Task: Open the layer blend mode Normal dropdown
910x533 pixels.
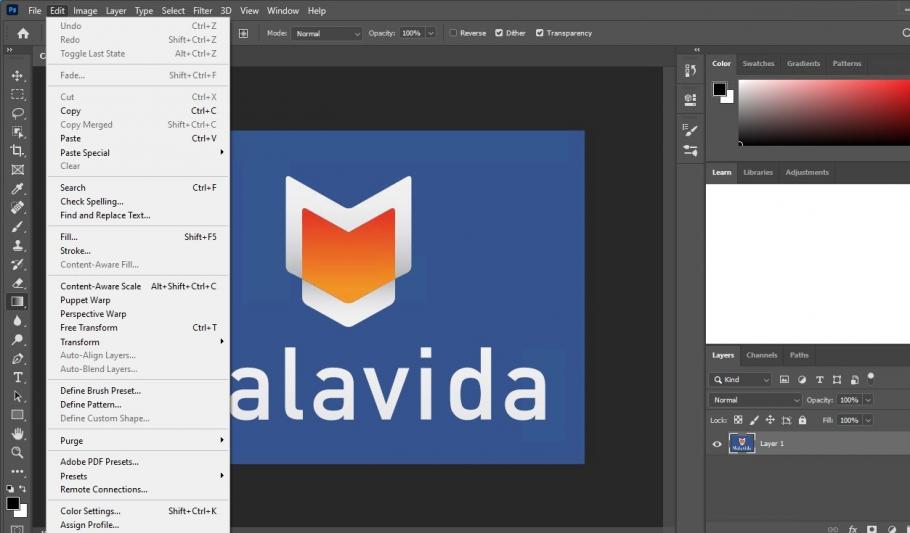Action: [755, 400]
